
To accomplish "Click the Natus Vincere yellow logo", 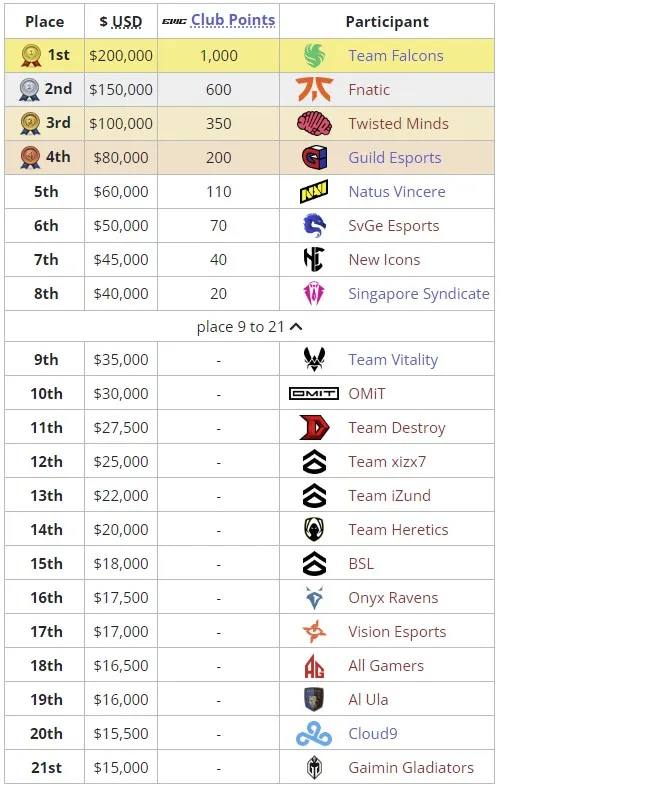I will (x=314, y=192).
